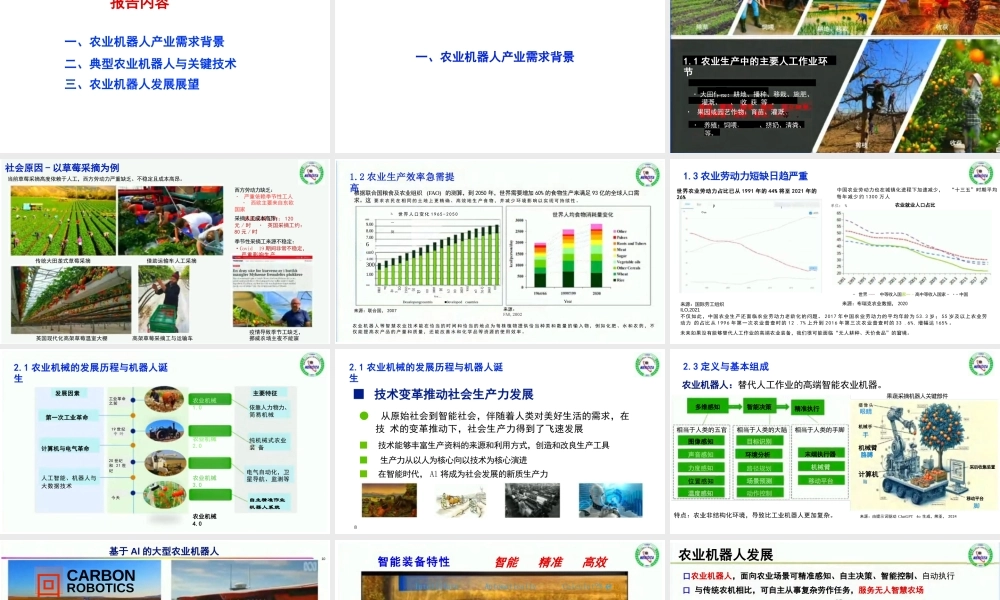Click the 世界人口变化 1965-2050 bar chart
This screenshot has height=600, width=1000.
click(429, 257)
